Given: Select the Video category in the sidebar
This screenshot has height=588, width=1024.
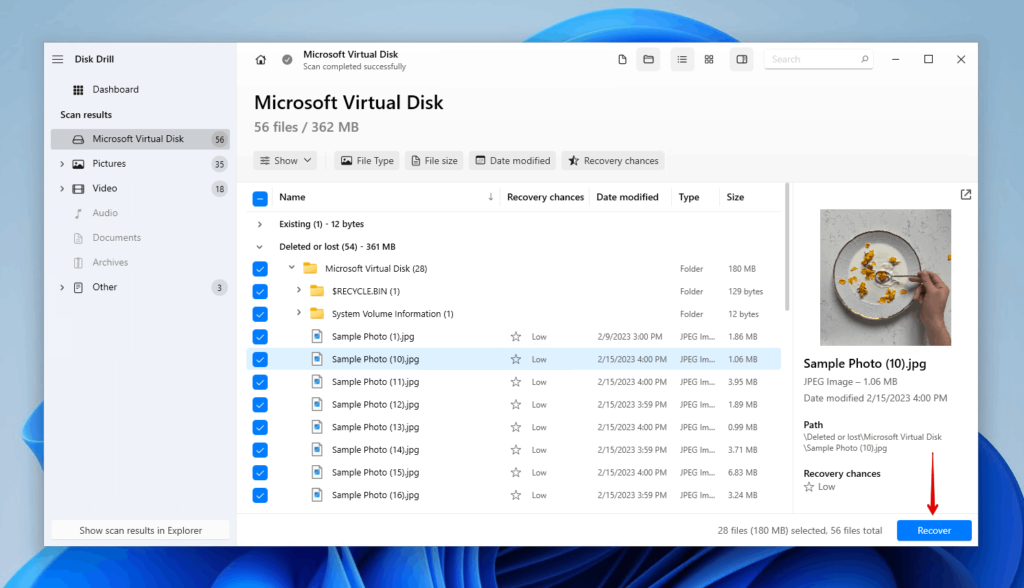Looking at the screenshot, I should (105, 188).
